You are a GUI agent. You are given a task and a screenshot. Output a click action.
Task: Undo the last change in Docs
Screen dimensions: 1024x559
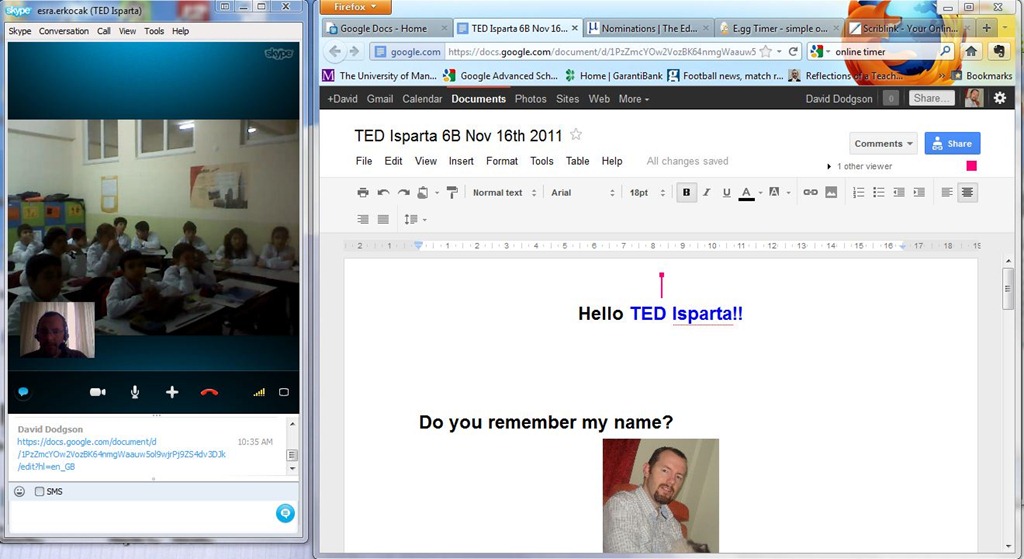(x=383, y=192)
